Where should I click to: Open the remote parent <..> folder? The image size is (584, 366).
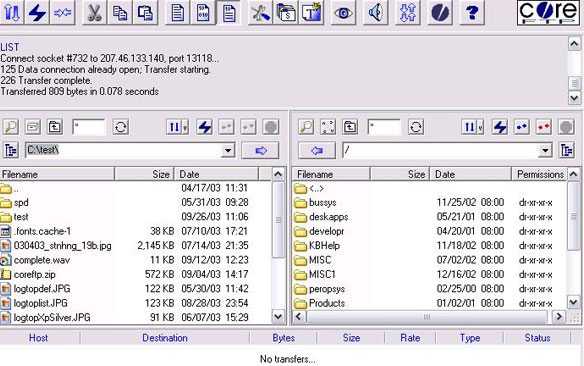pyautogui.click(x=317, y=188)
